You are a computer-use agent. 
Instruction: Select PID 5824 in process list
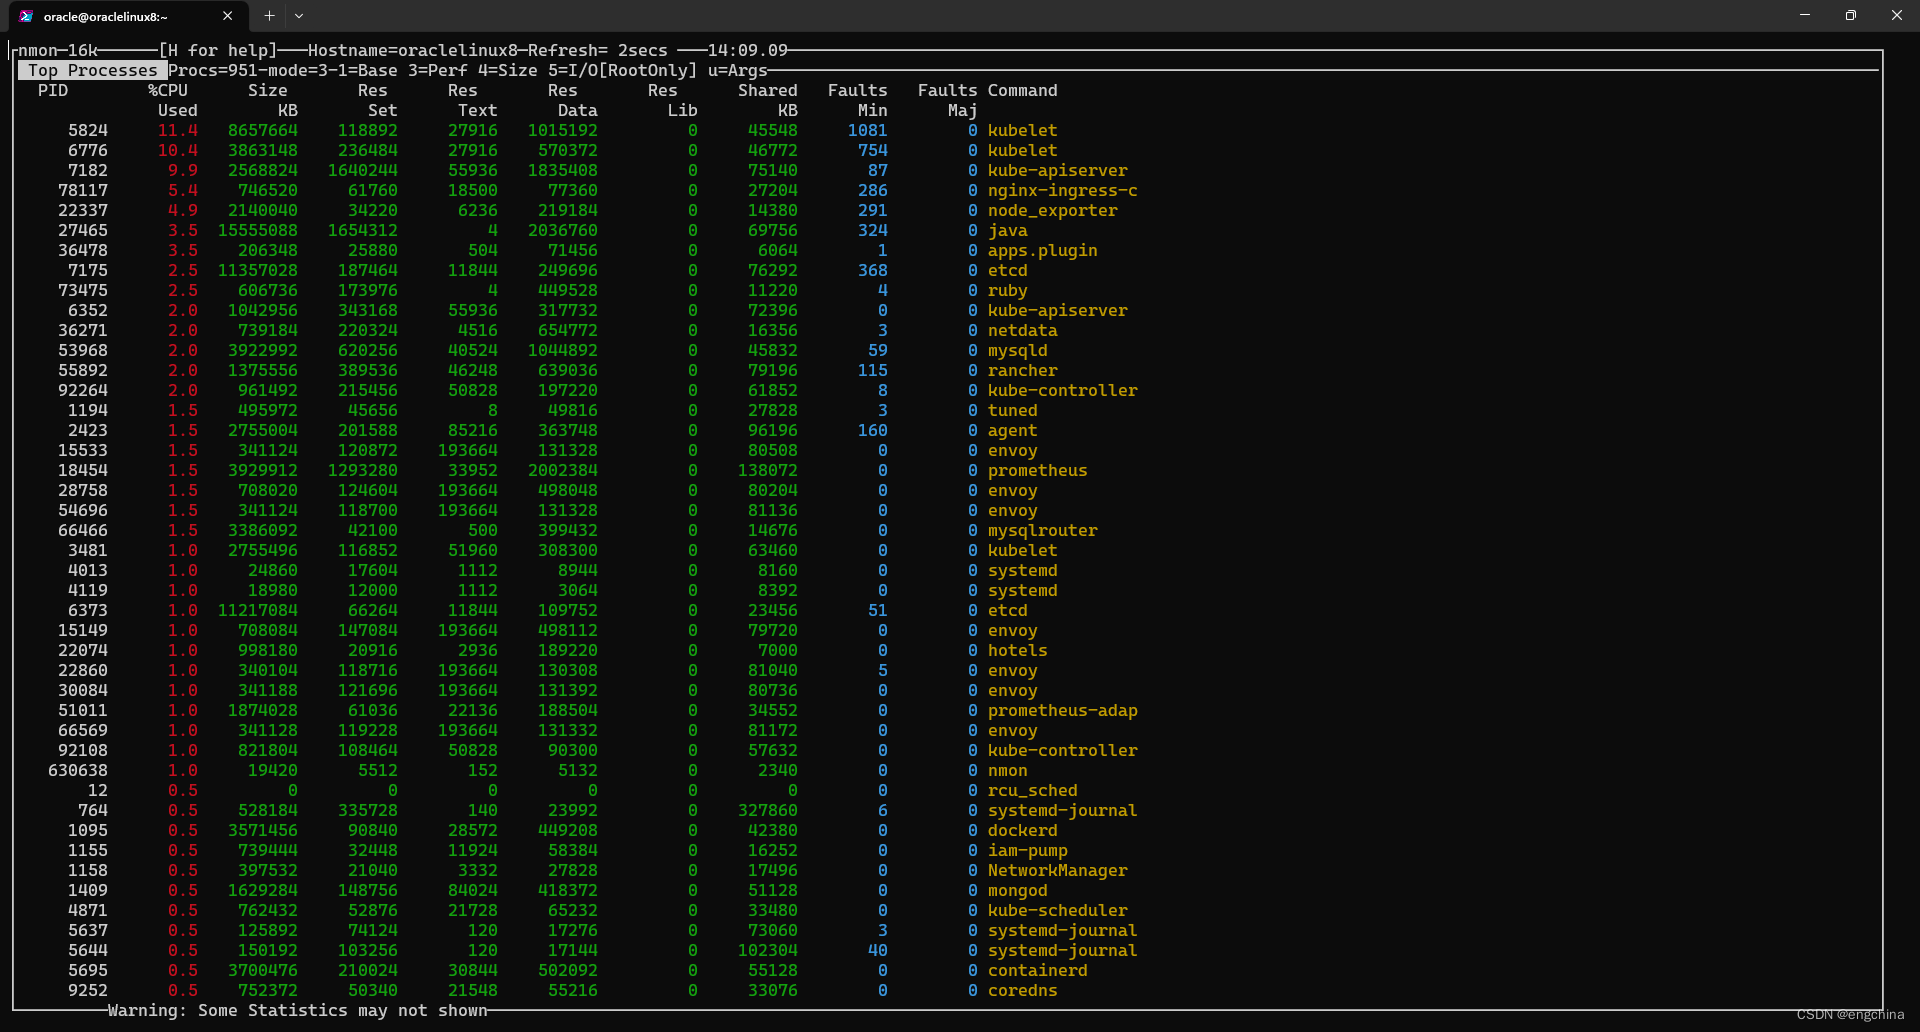pyautogui.click(x=88, y=130)
